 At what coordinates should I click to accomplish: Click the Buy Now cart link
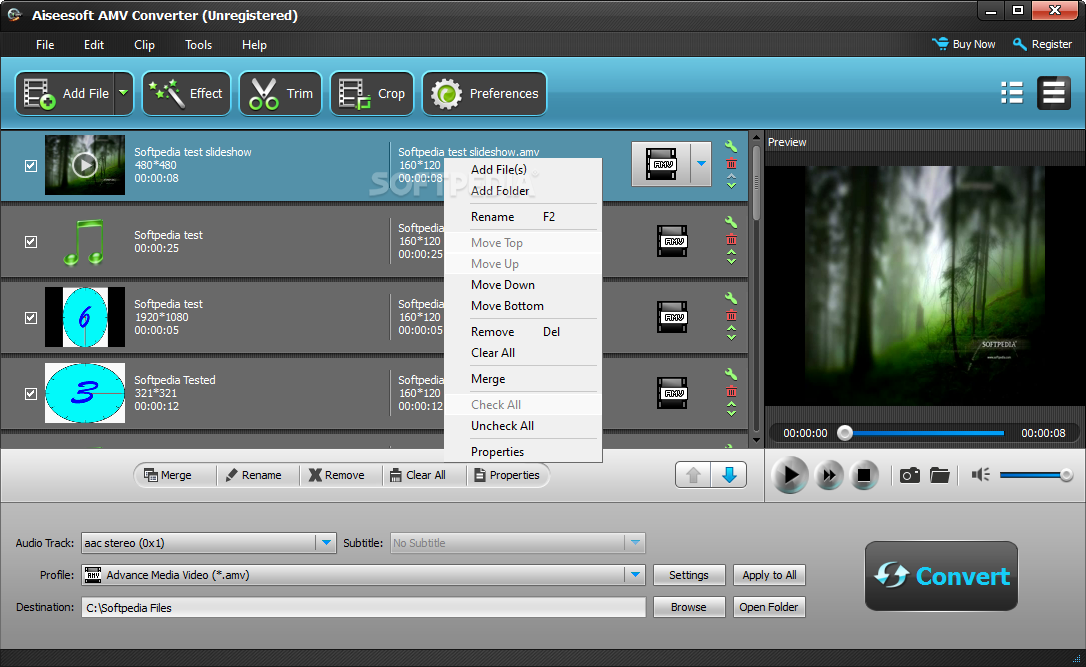pyautogui.click(x=963, y=44)
